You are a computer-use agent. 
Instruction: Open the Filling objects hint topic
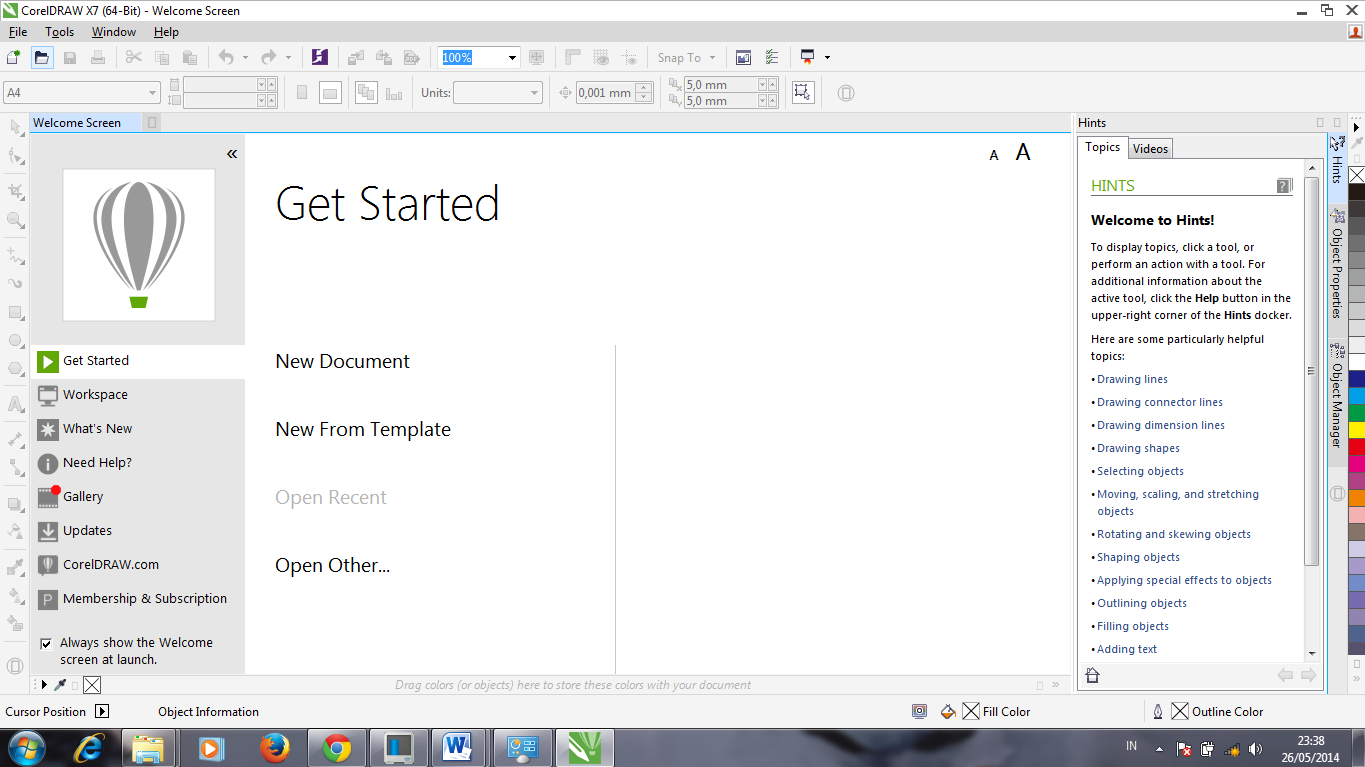pyautogui.click(x=1133, y=626)
